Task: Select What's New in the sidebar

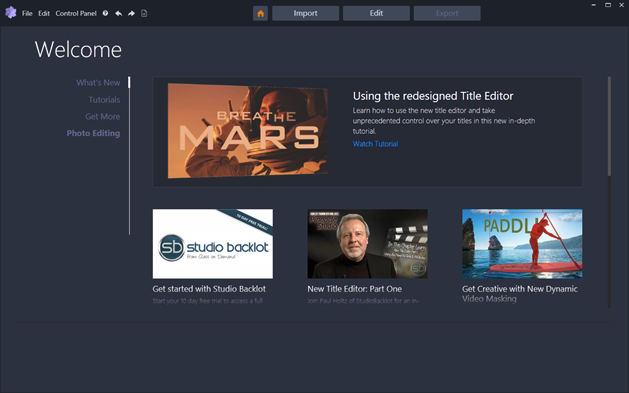Action: pyautogui.click(x=98, y=83)
